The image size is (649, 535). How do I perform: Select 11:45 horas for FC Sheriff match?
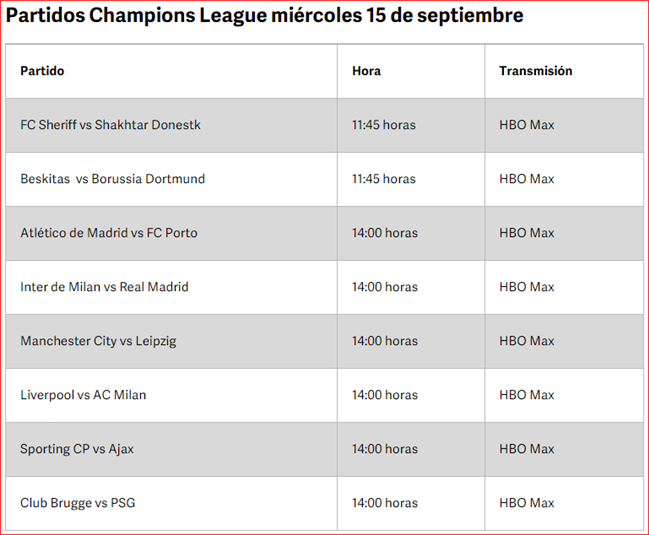tap(384, 125)
